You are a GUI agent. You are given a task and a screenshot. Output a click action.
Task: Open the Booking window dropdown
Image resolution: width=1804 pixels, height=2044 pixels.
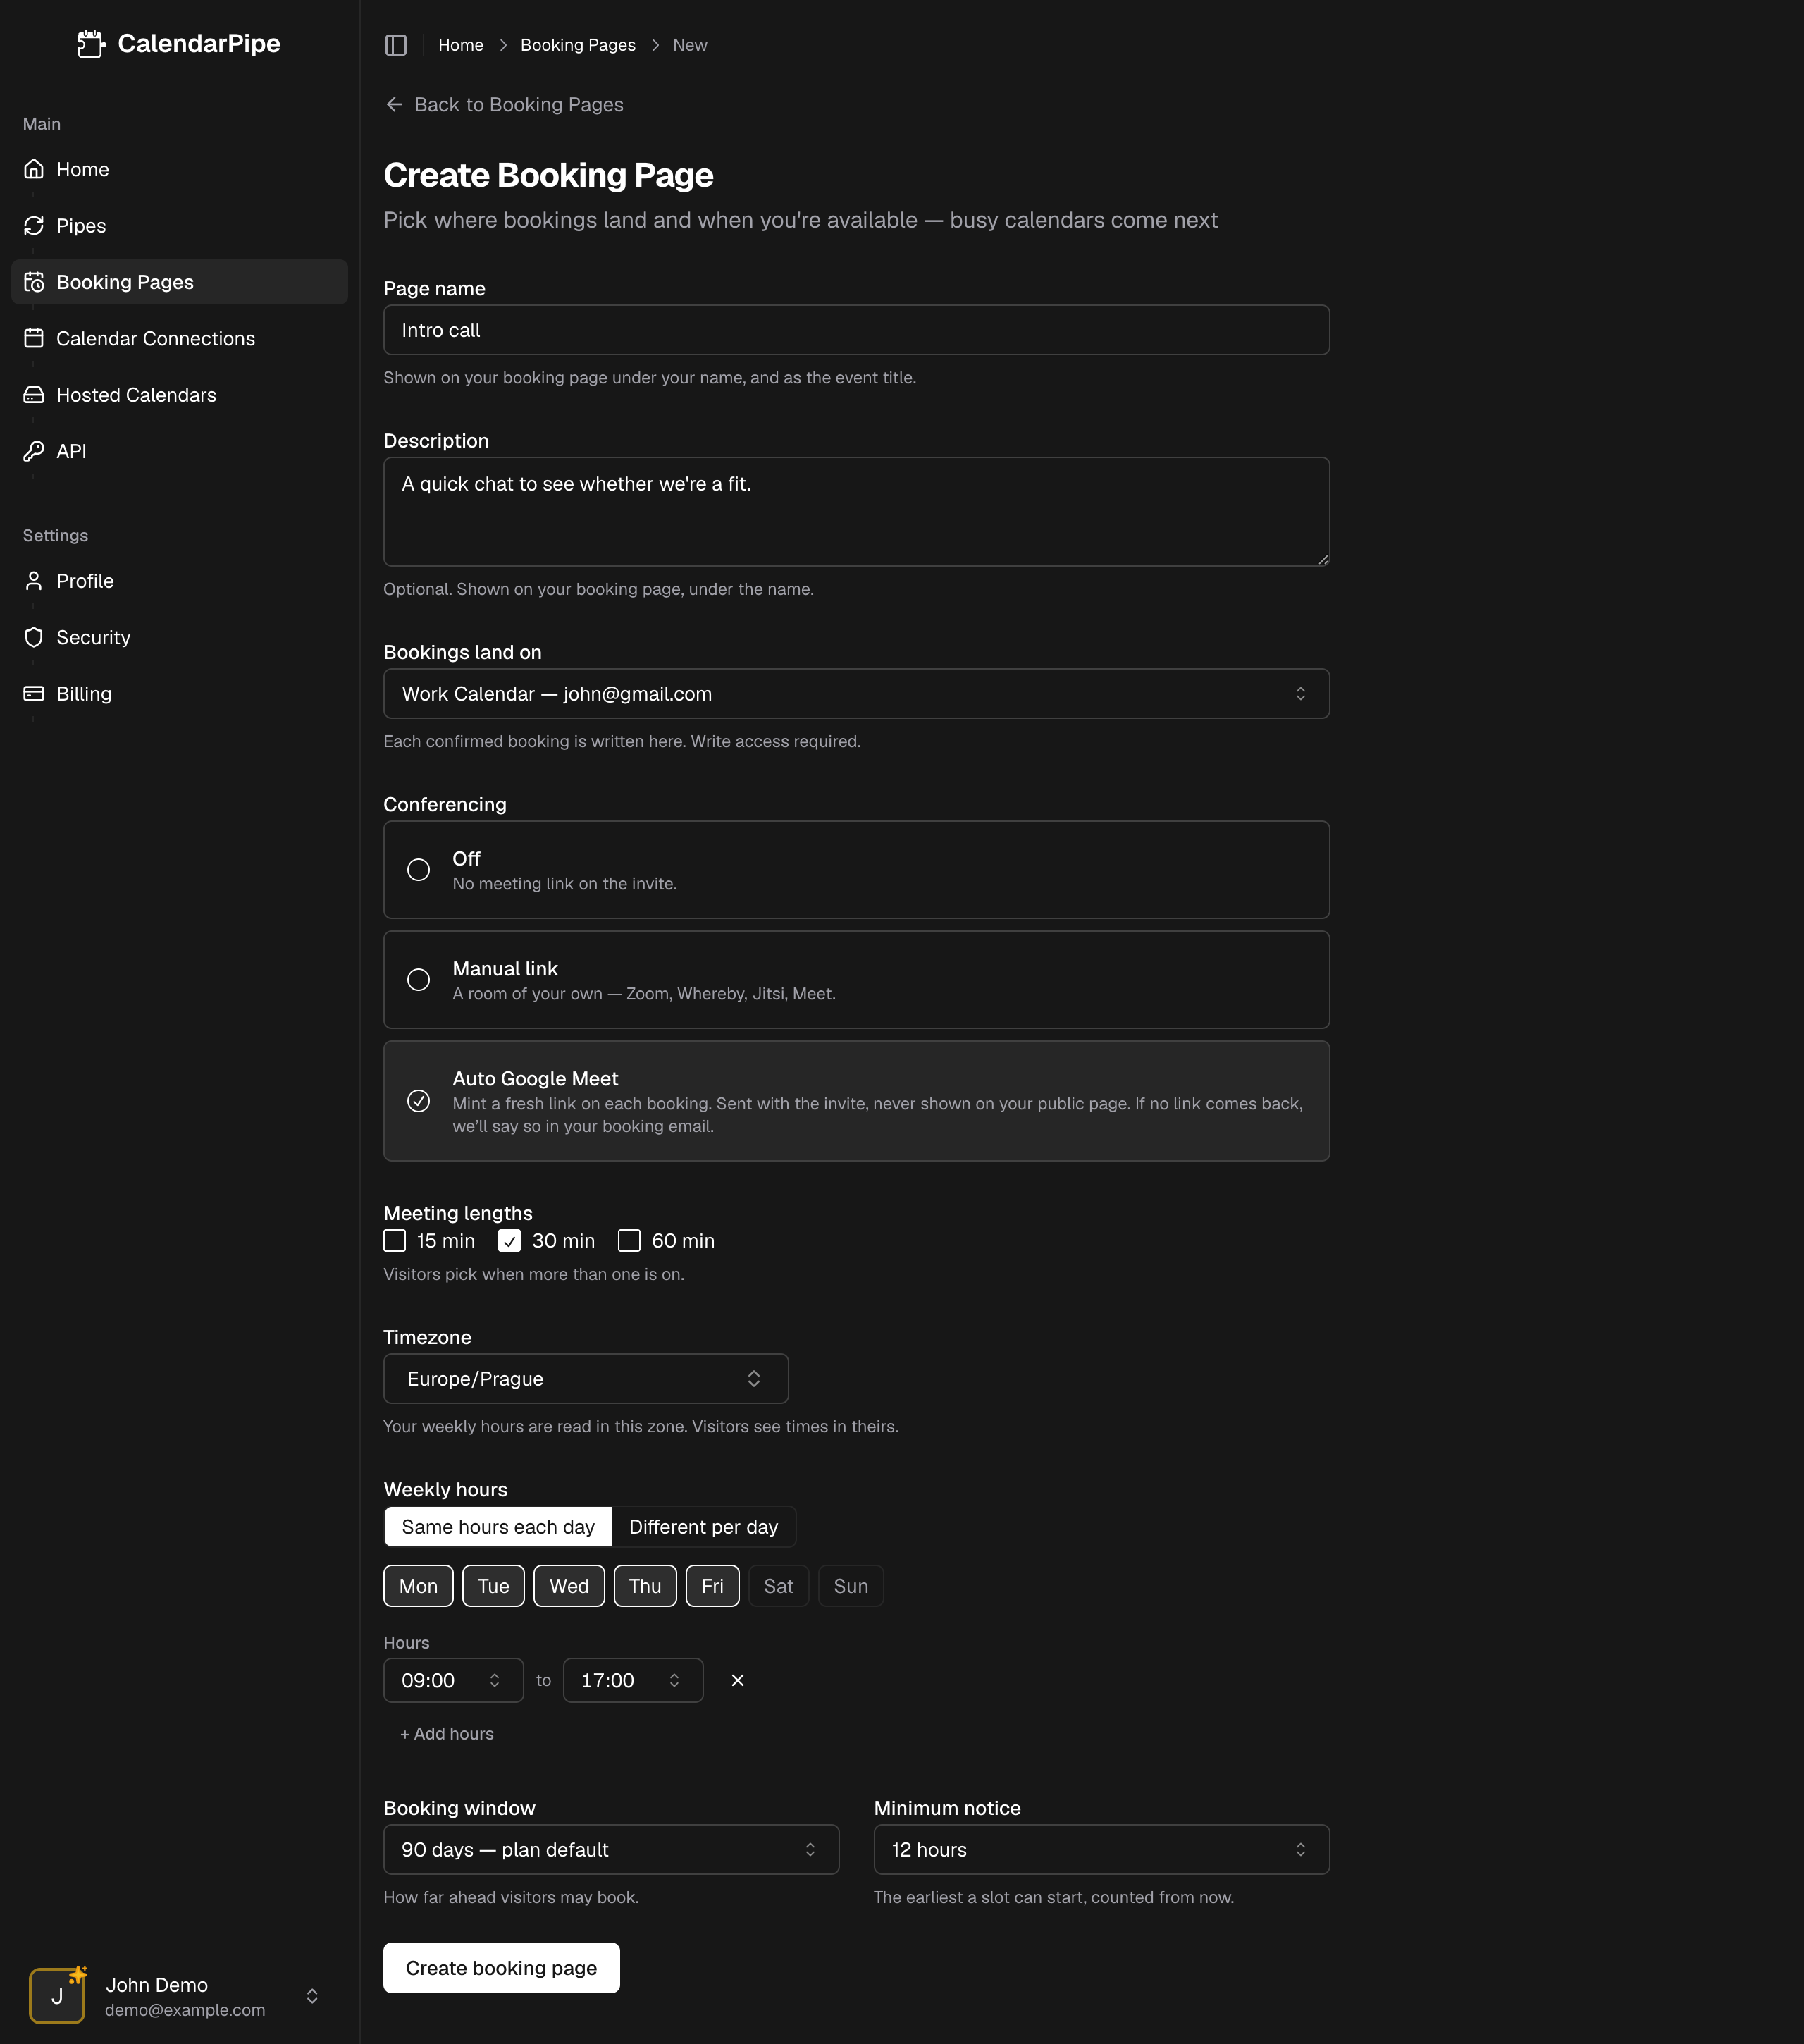tap(611, 1850)
